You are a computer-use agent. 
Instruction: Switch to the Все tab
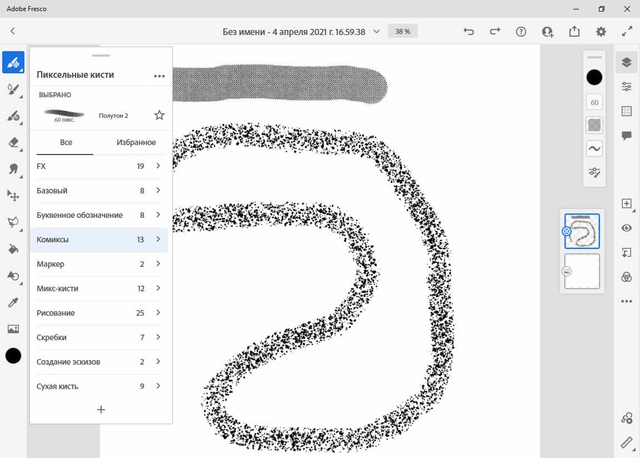tap(66, 142)
